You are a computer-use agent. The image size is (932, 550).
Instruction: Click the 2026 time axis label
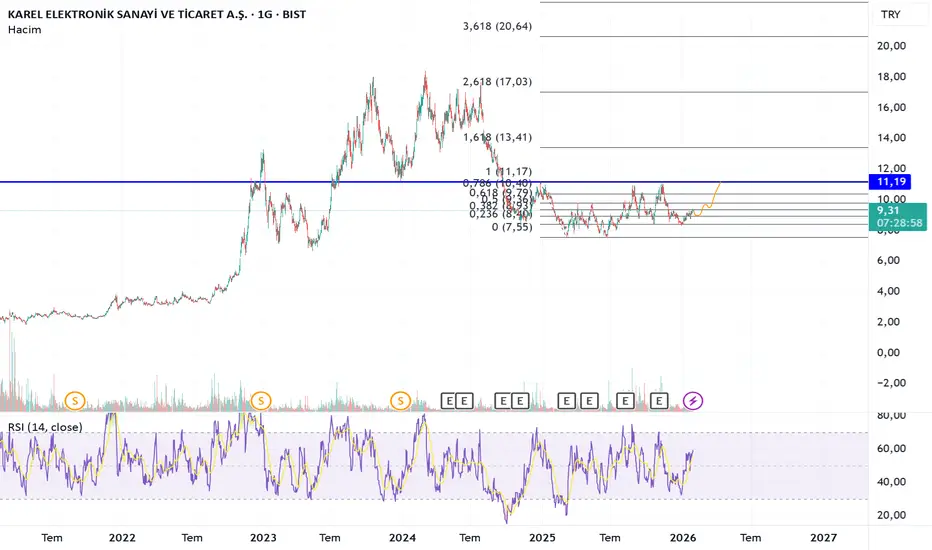[683, 538]
